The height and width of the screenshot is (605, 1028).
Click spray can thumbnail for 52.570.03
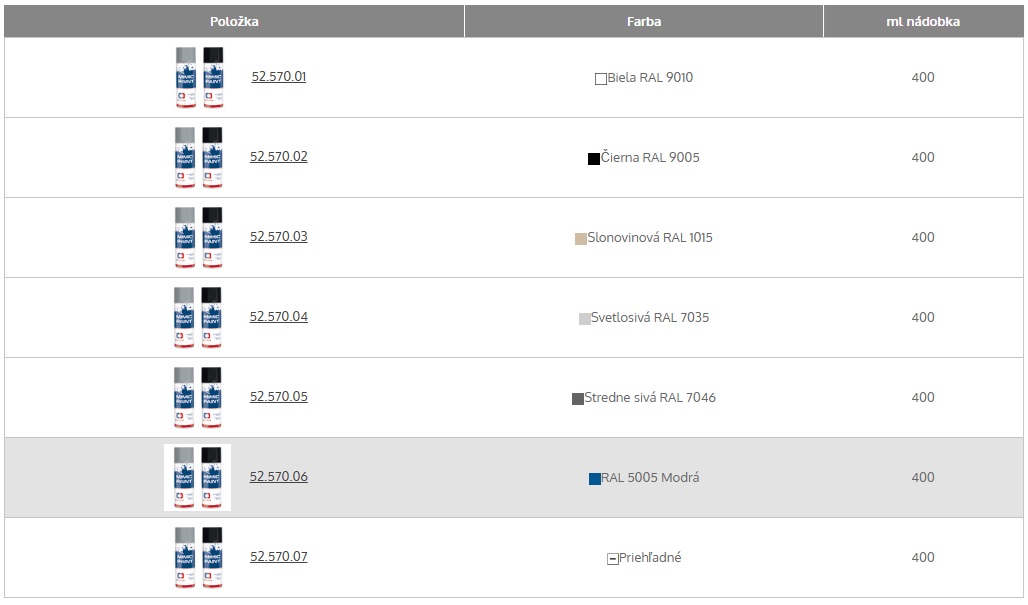click(198, 237)
